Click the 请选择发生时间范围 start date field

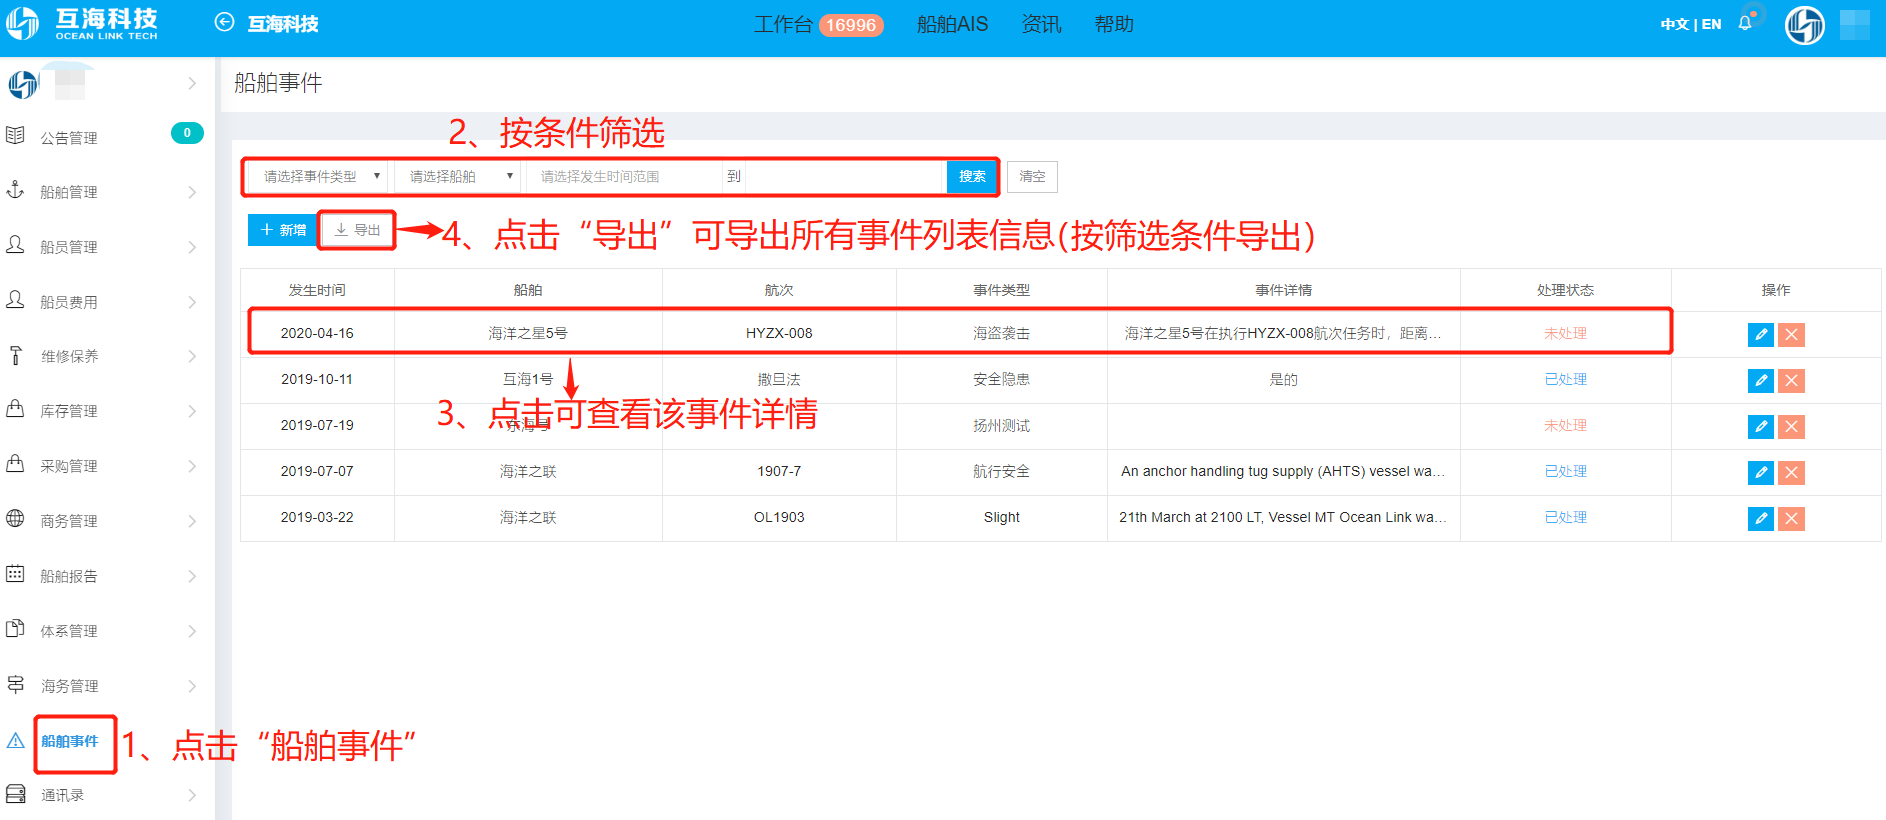(x=624, y=176)
